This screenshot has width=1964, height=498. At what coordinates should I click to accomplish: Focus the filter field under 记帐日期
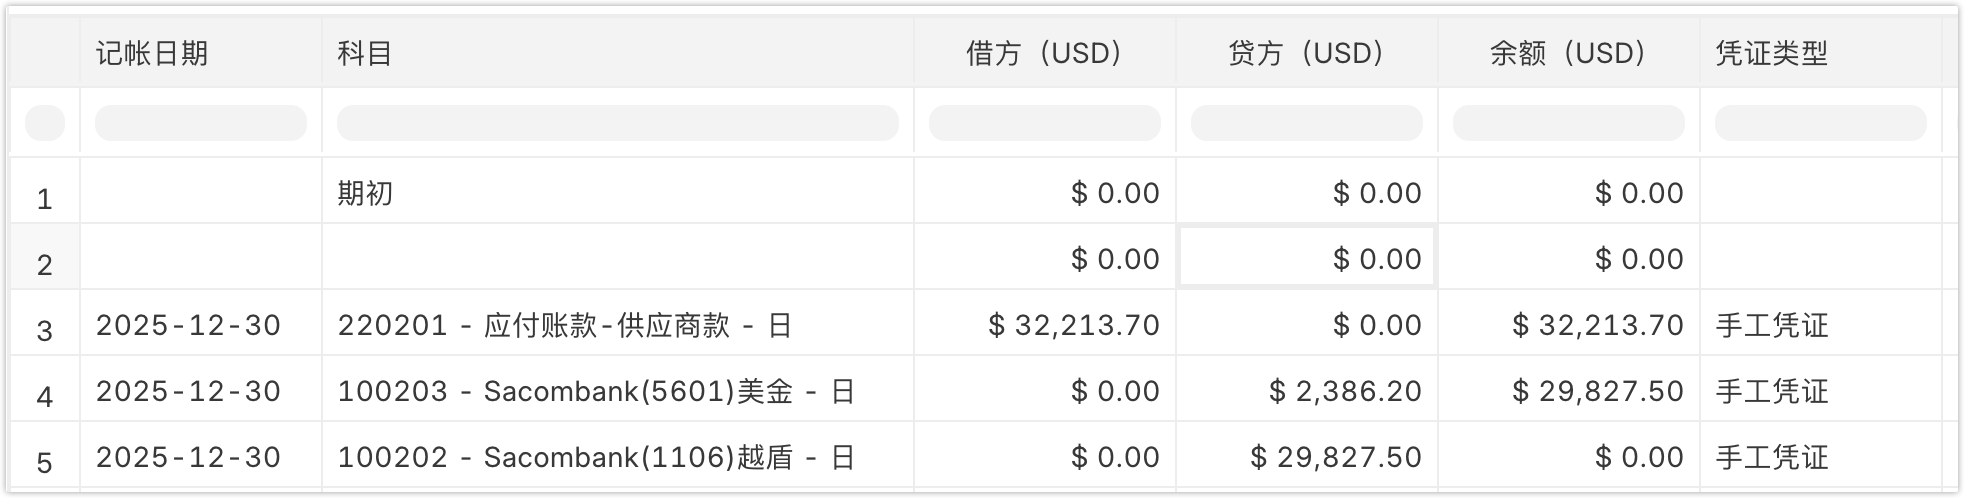click(x=200, y=123)
